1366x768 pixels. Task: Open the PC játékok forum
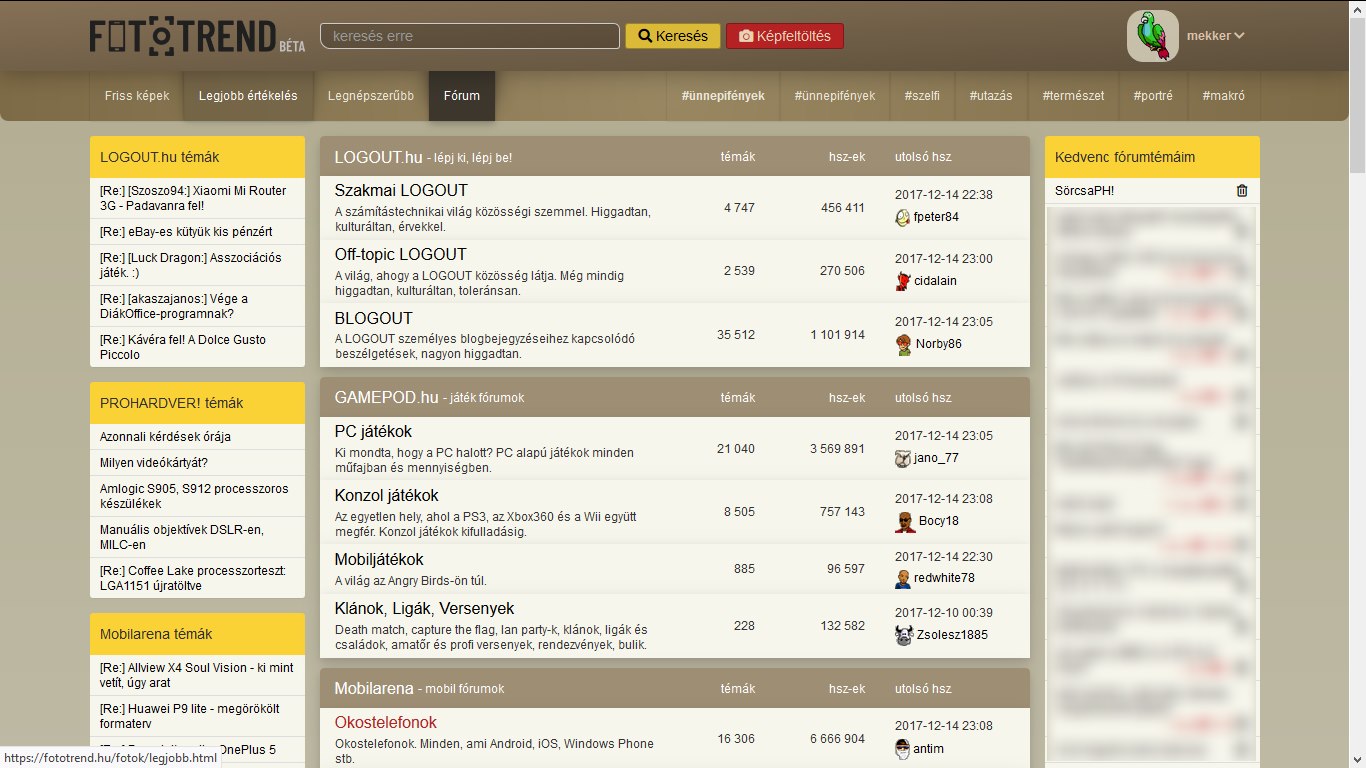pyautogui.click(x=373, y=431)
